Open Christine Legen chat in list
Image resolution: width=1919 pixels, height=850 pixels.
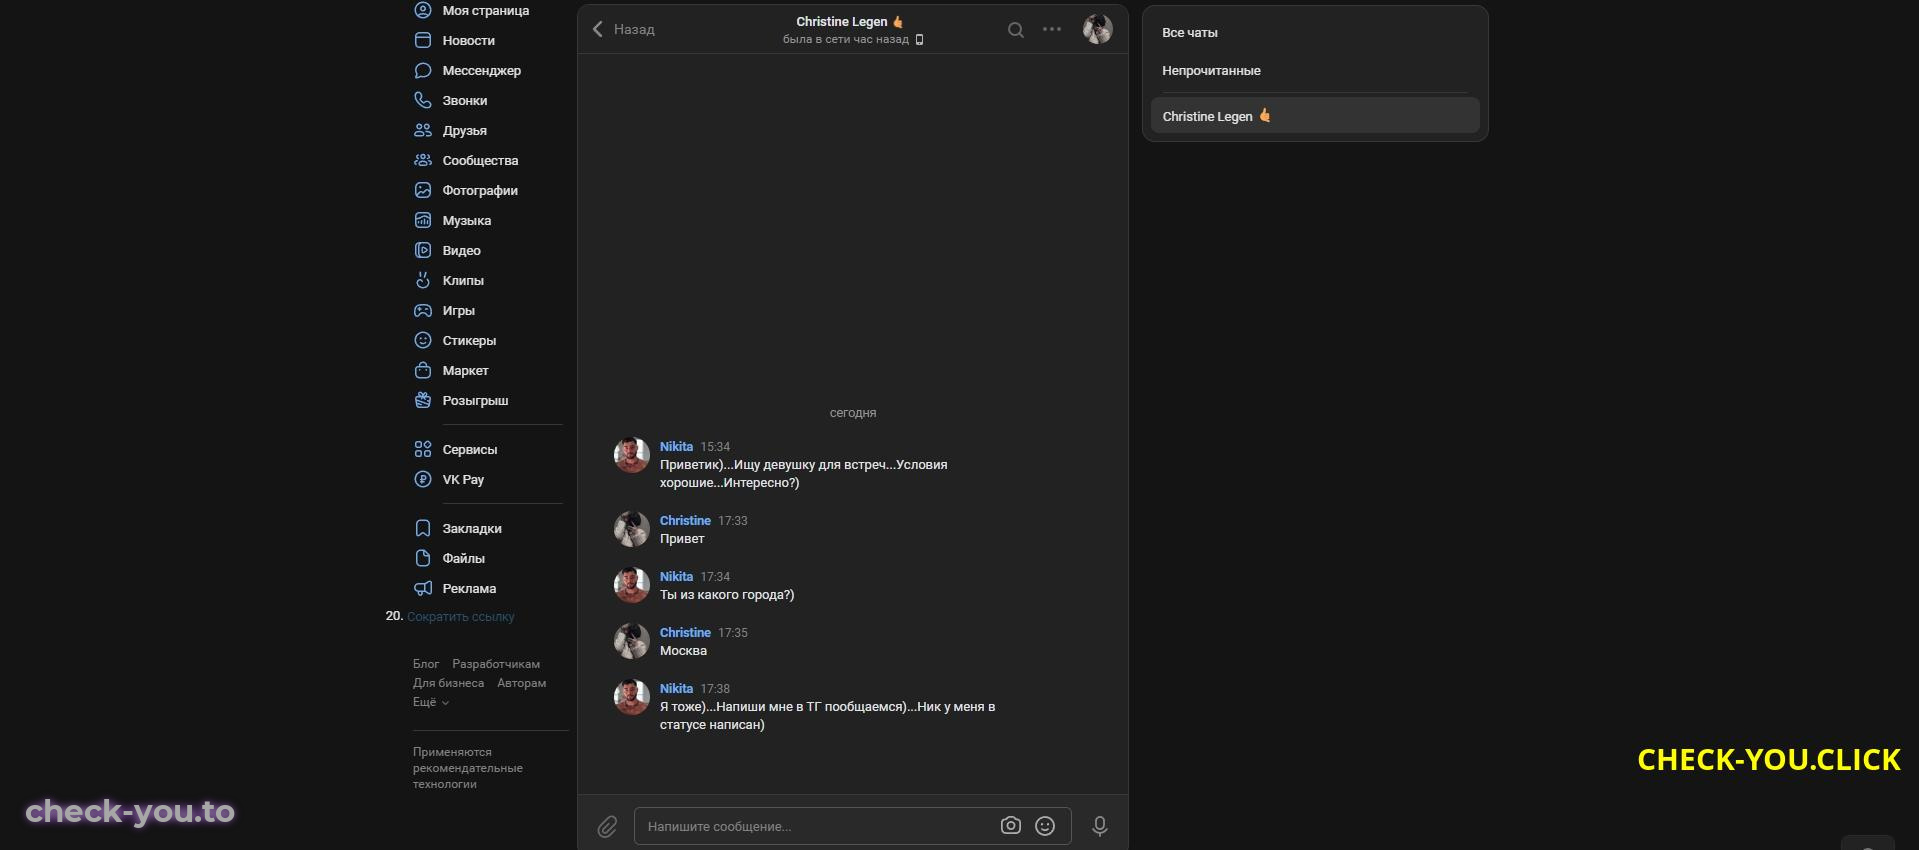(1315, 116)
